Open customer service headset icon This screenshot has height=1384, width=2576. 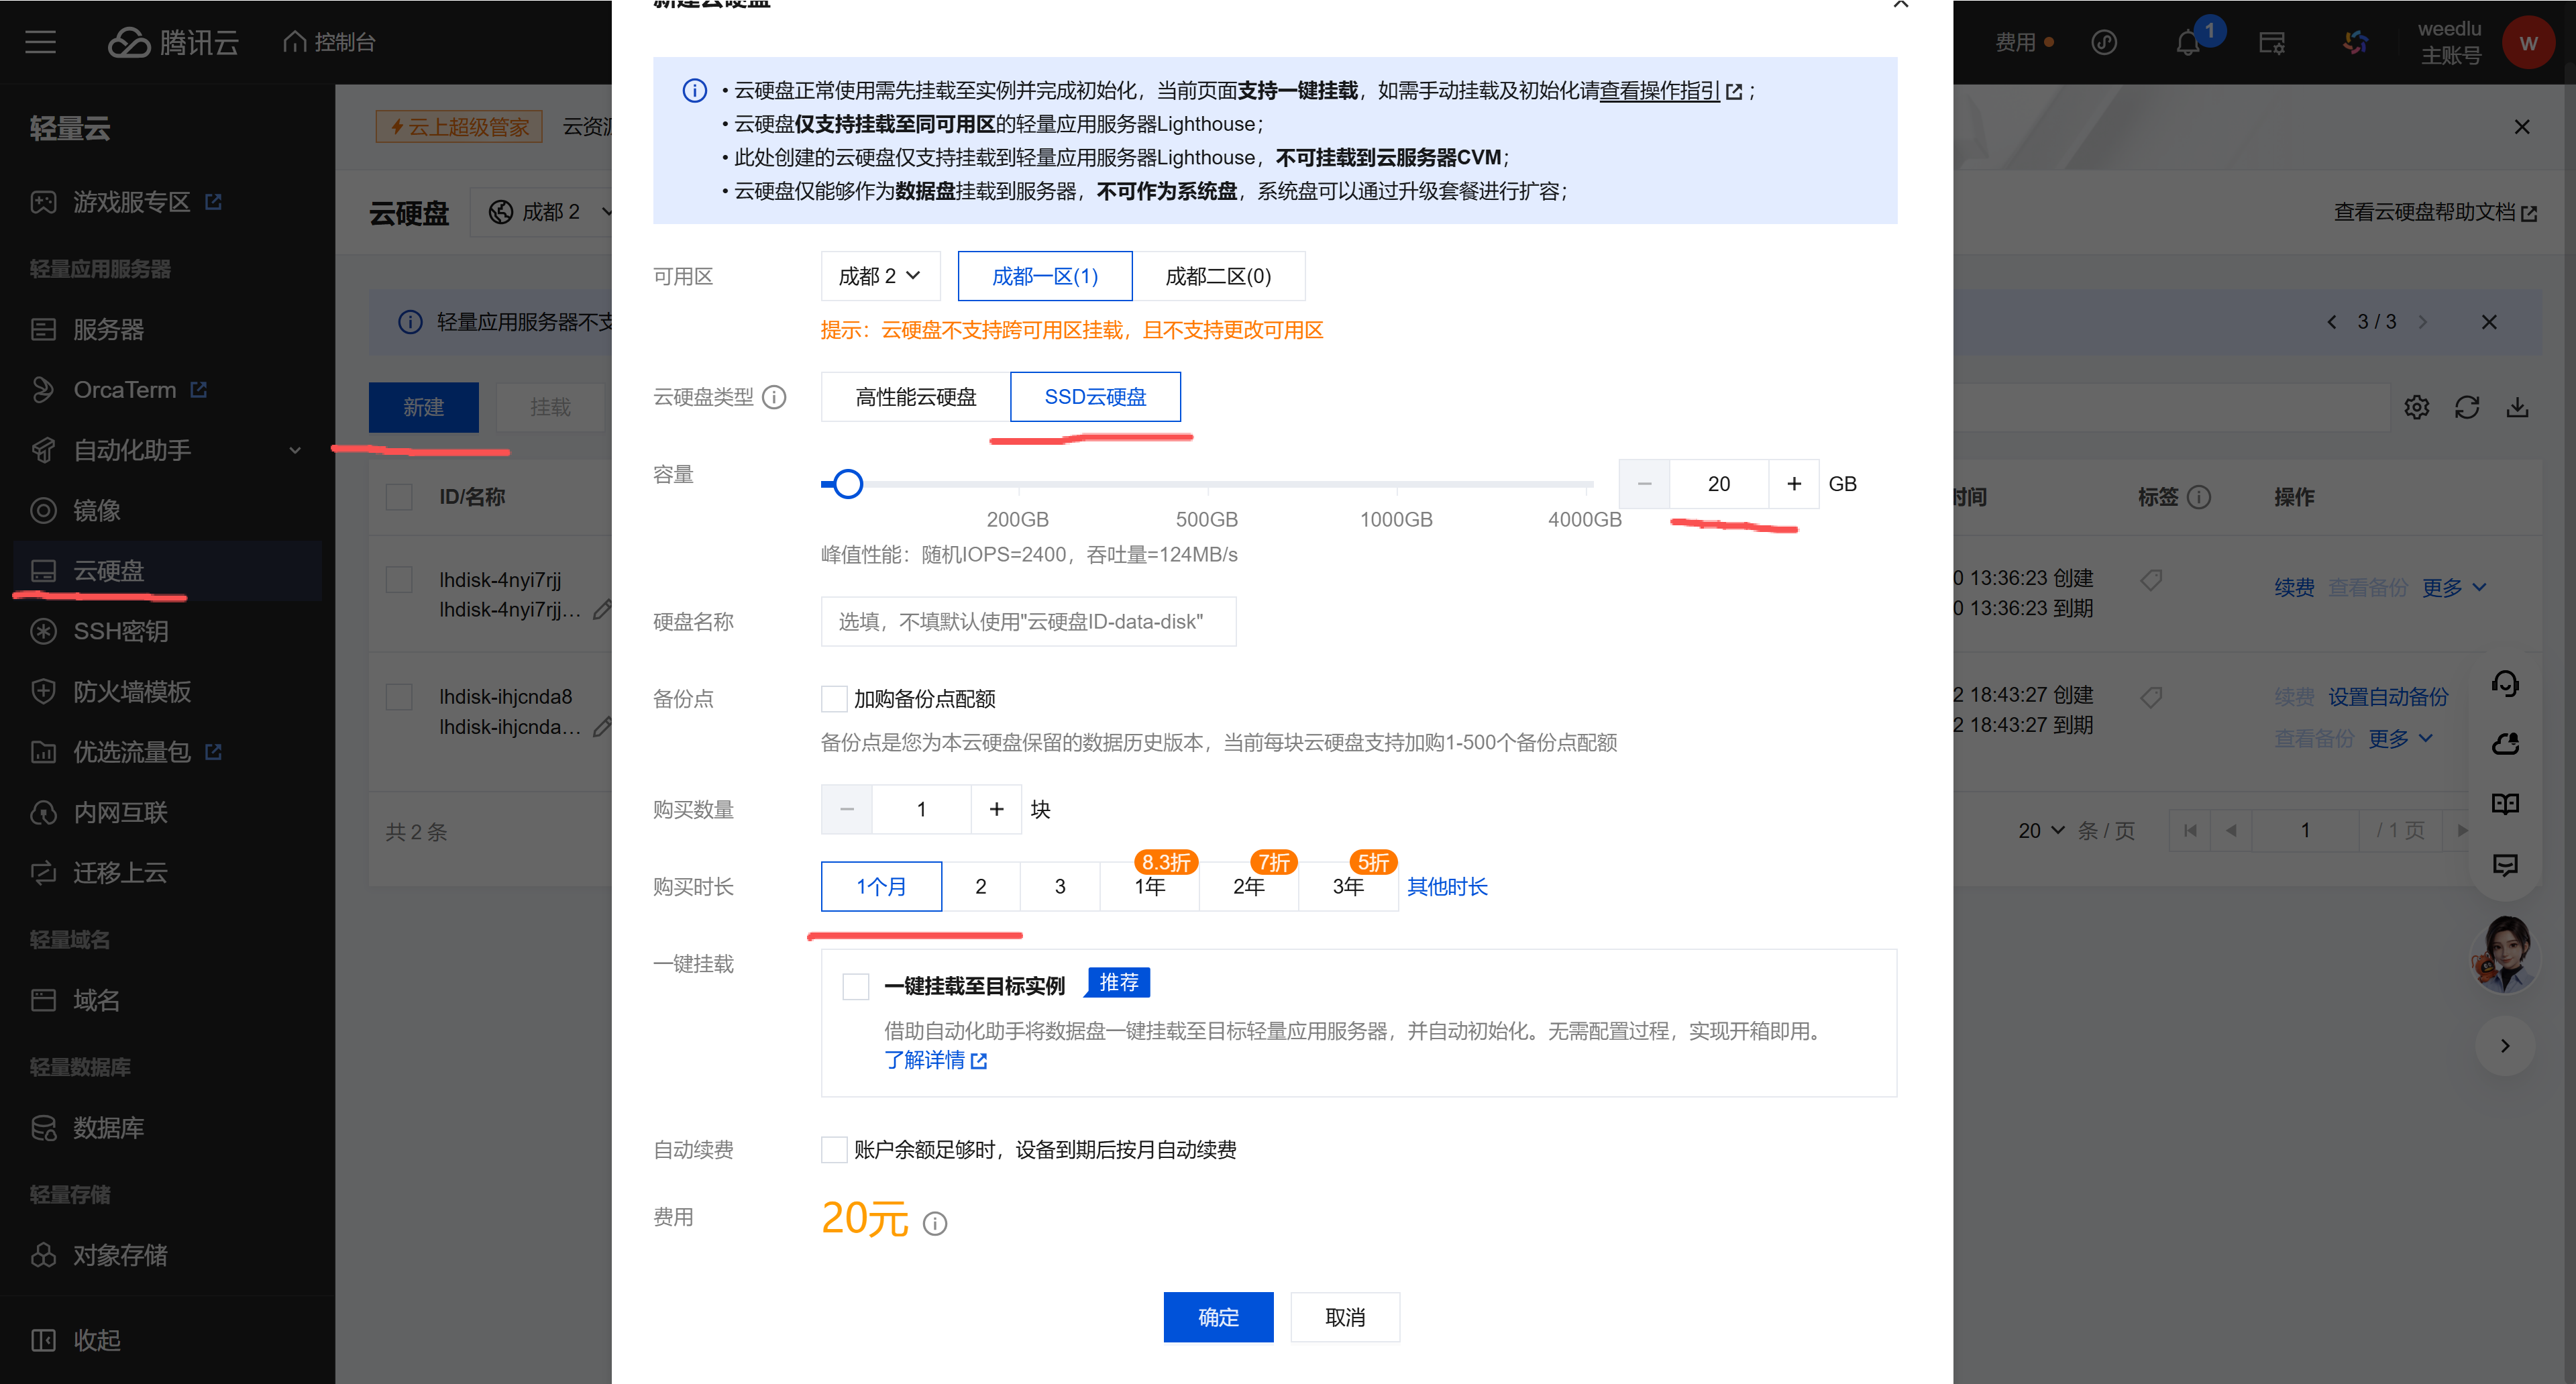coord(2505,683)
